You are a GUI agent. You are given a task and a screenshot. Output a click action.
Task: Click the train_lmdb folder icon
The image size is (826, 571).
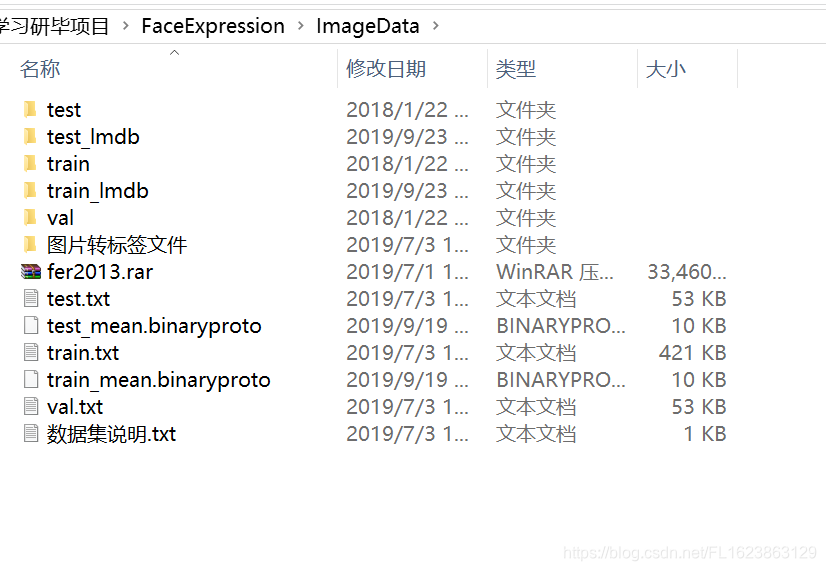pyautogui.click(x=31, y=191)
